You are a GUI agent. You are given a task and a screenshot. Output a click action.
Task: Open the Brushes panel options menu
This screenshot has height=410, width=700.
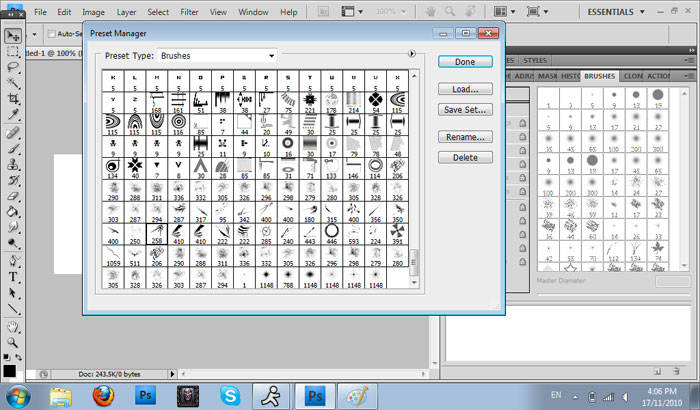click(x=688, y=76)
